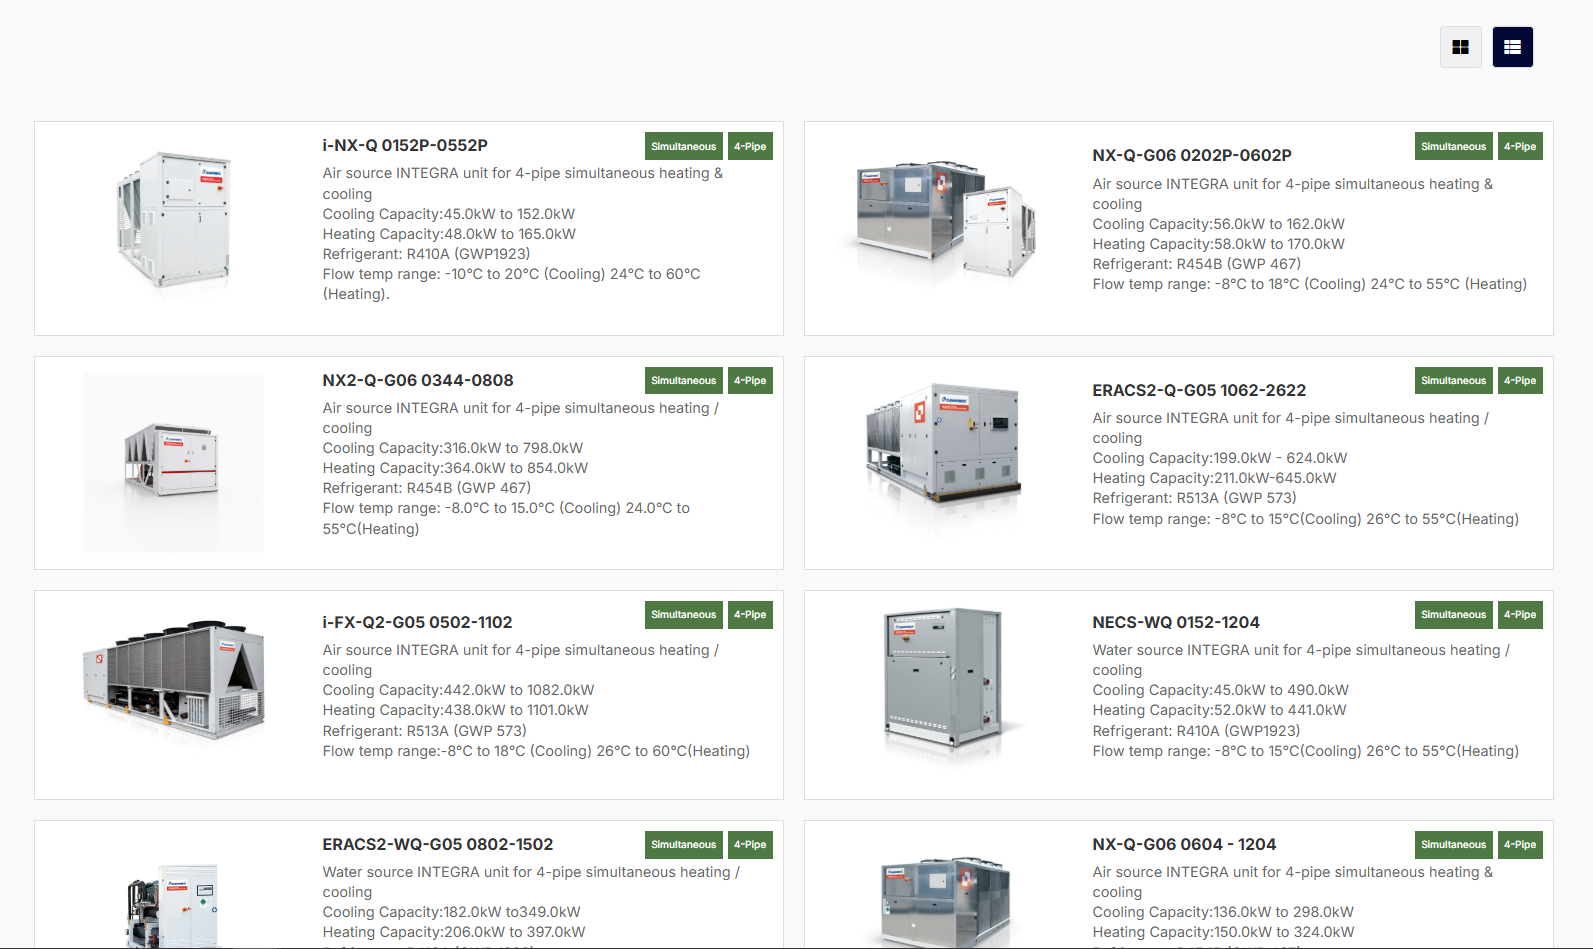Select text 'Heating Capacity:364.0kW to 854.0kW'
Screen dimensions: 1593x949
[x=455, y=468]
